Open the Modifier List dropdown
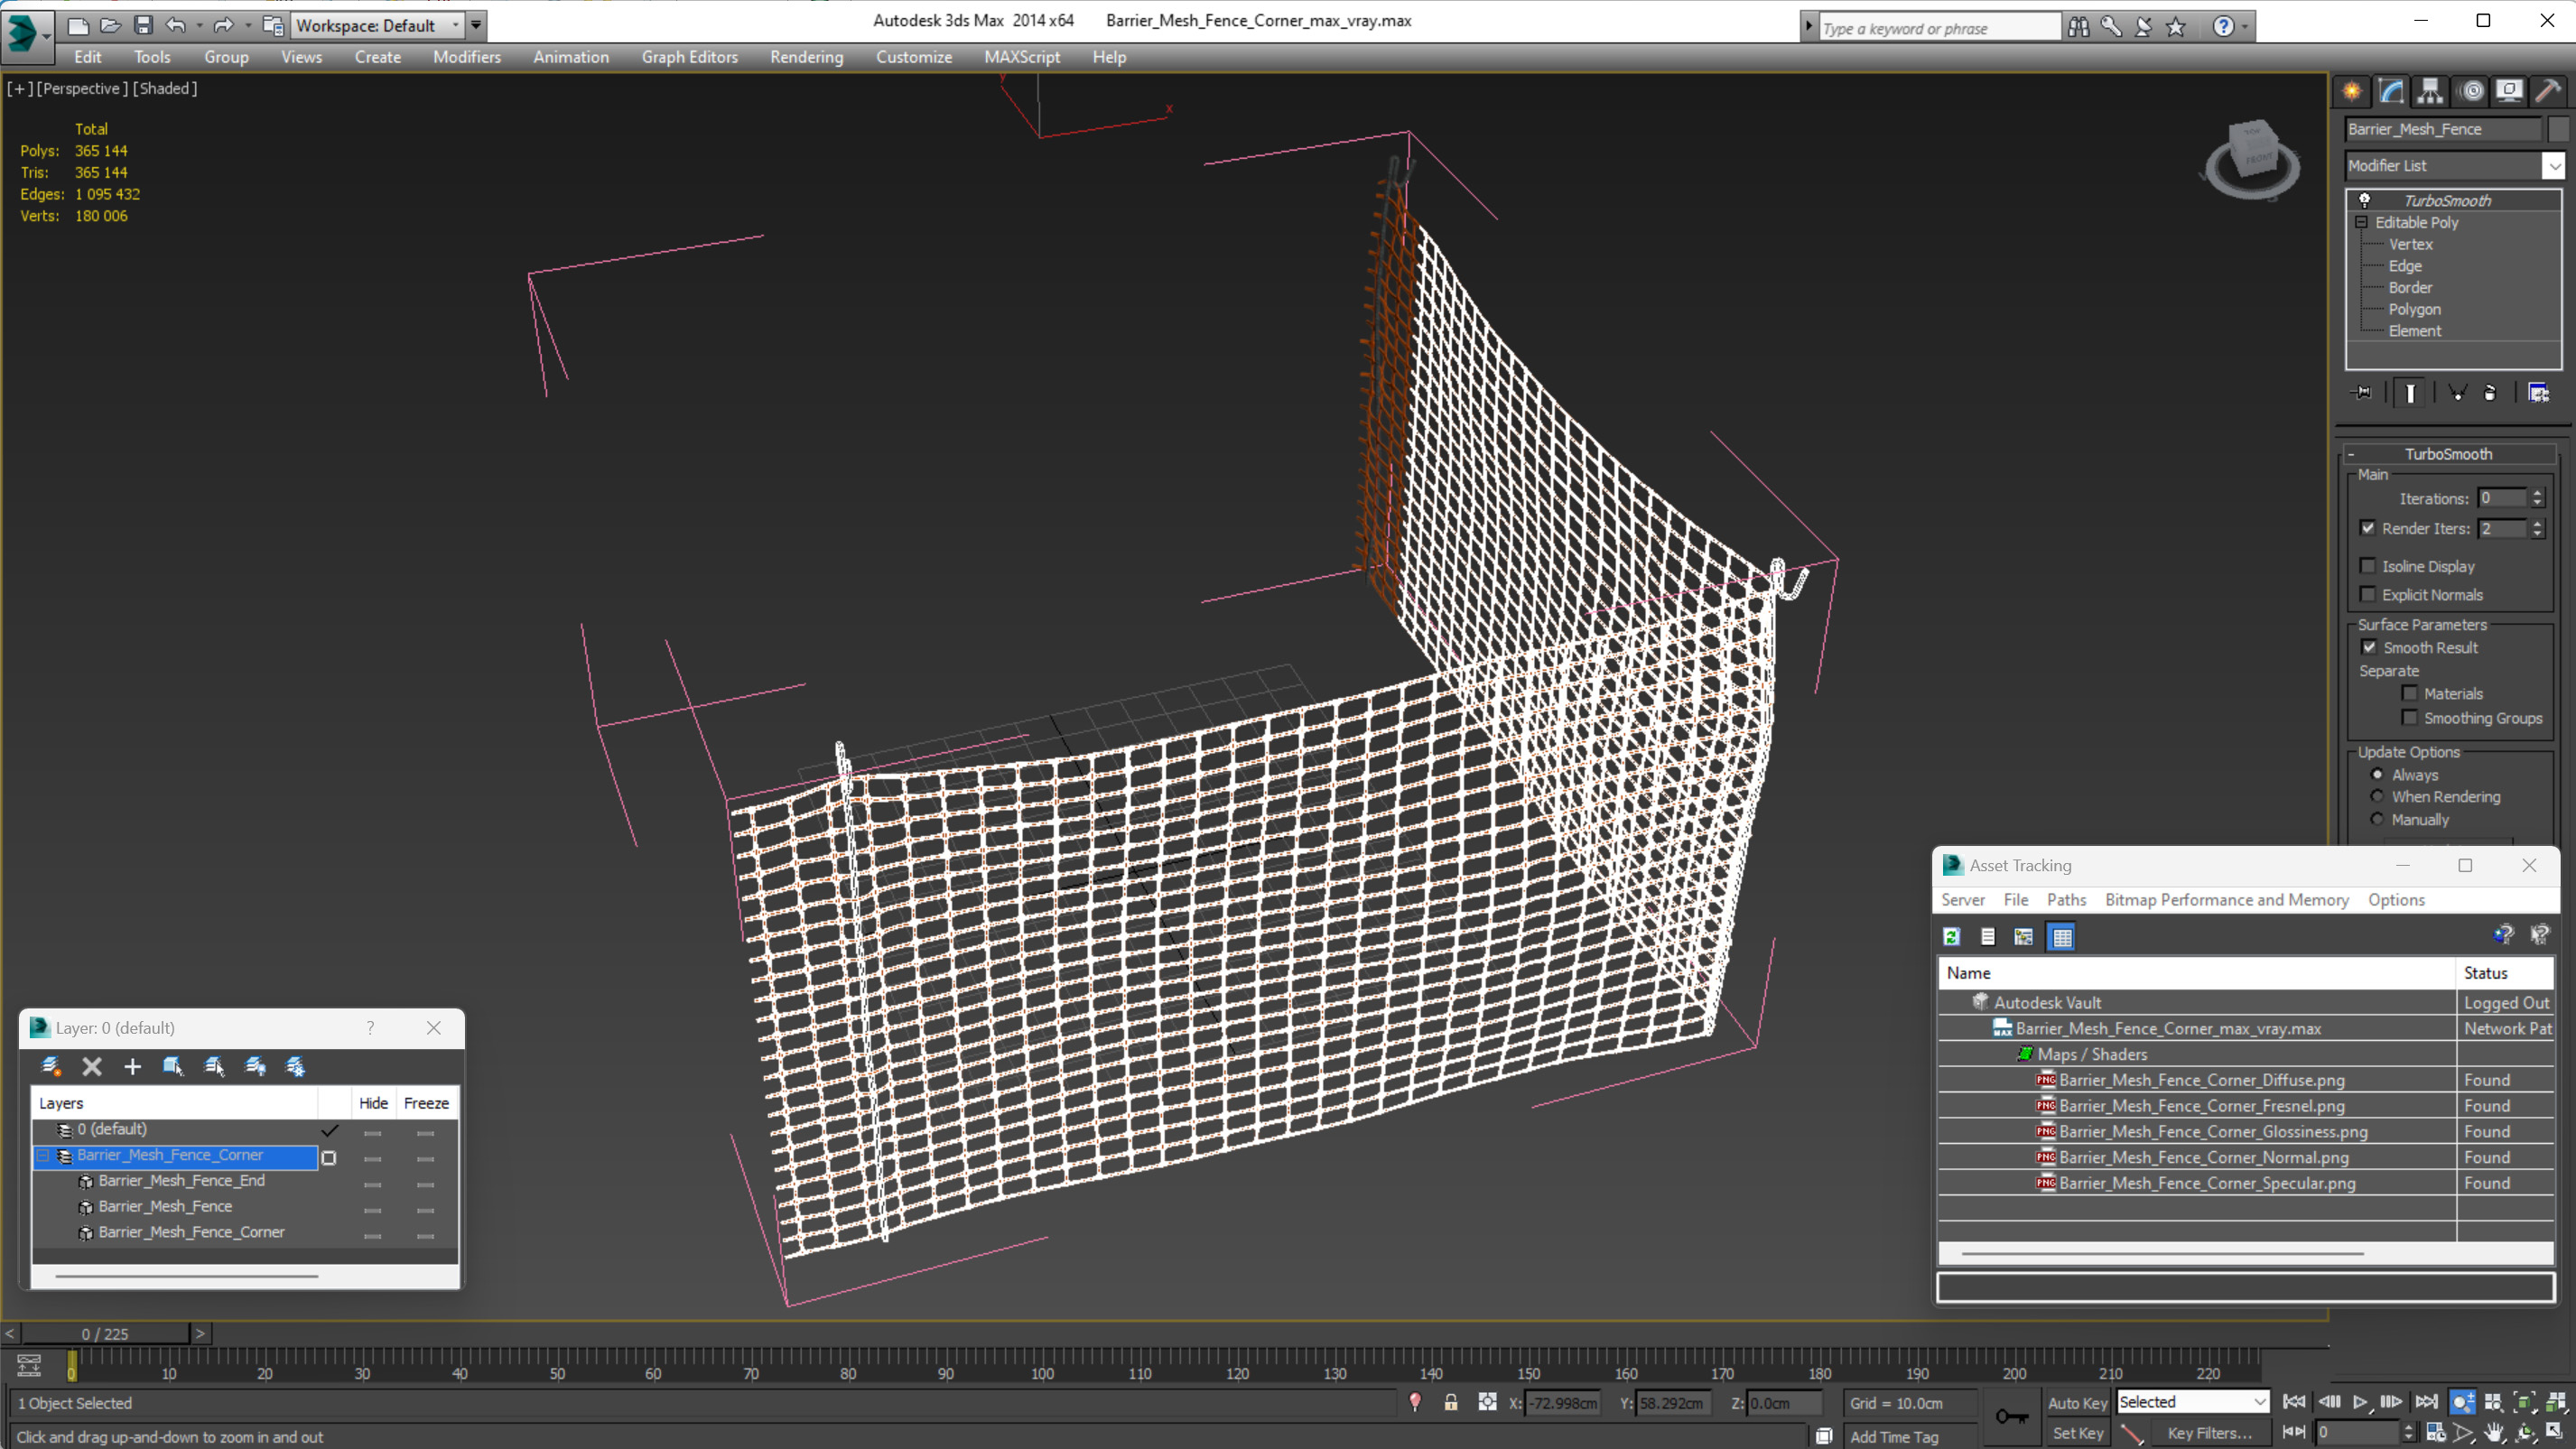 (2455, 166)
